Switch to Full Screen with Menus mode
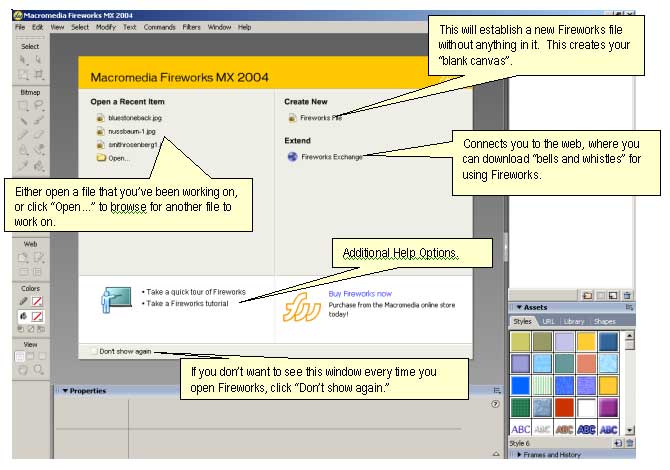 coord(31,356)
